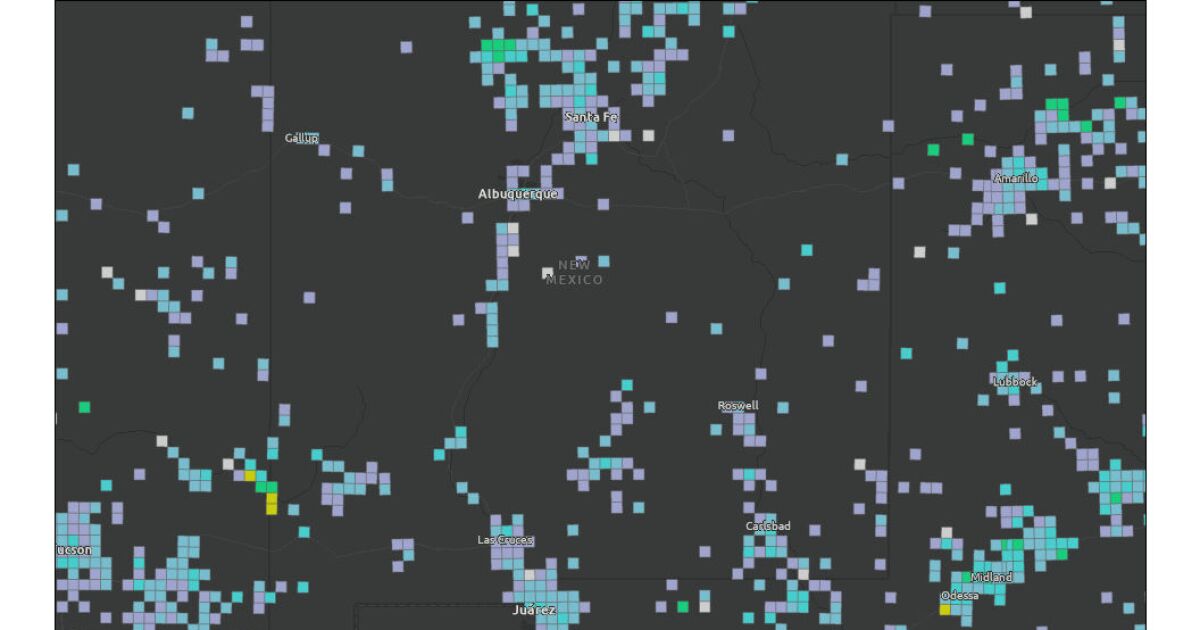Click the NEW MEXICO state label
Viewport: 1200px width, 630px height.
(x=574, y=272)
